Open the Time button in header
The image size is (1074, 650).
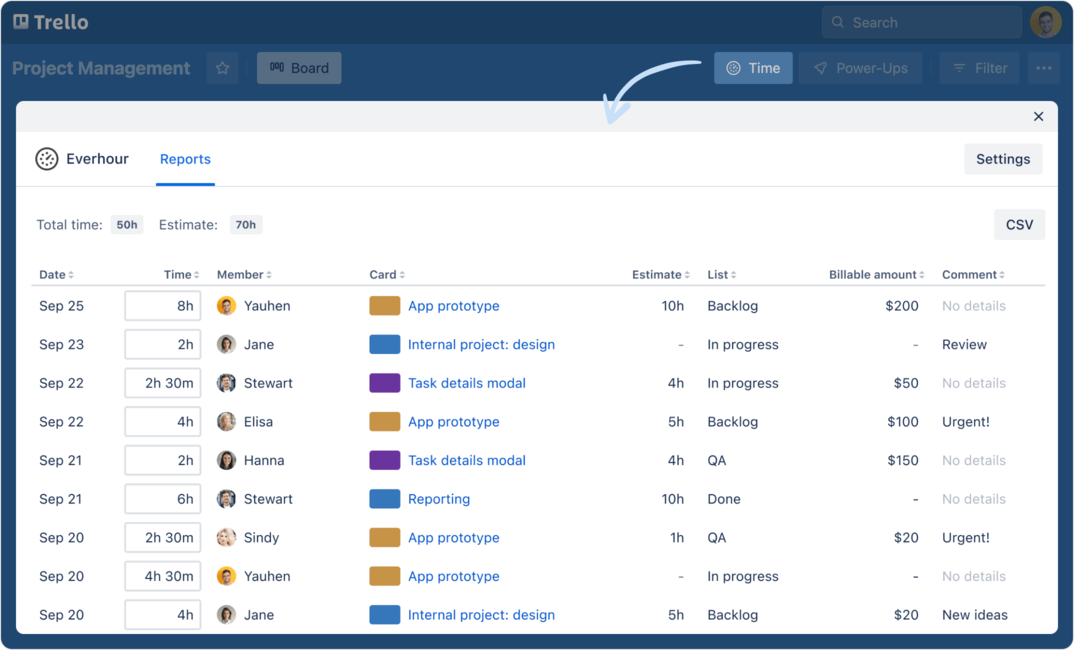click(x=753, y=68)
